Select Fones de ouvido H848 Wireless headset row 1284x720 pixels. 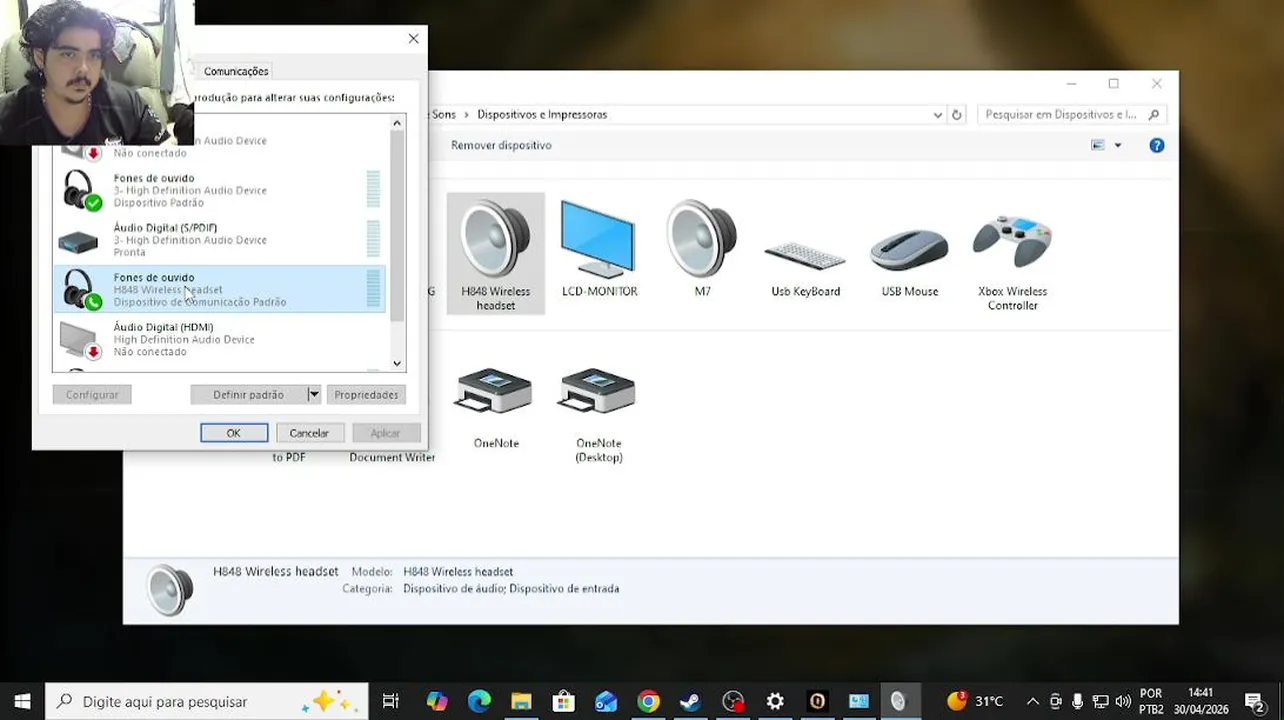click(219, 289)
